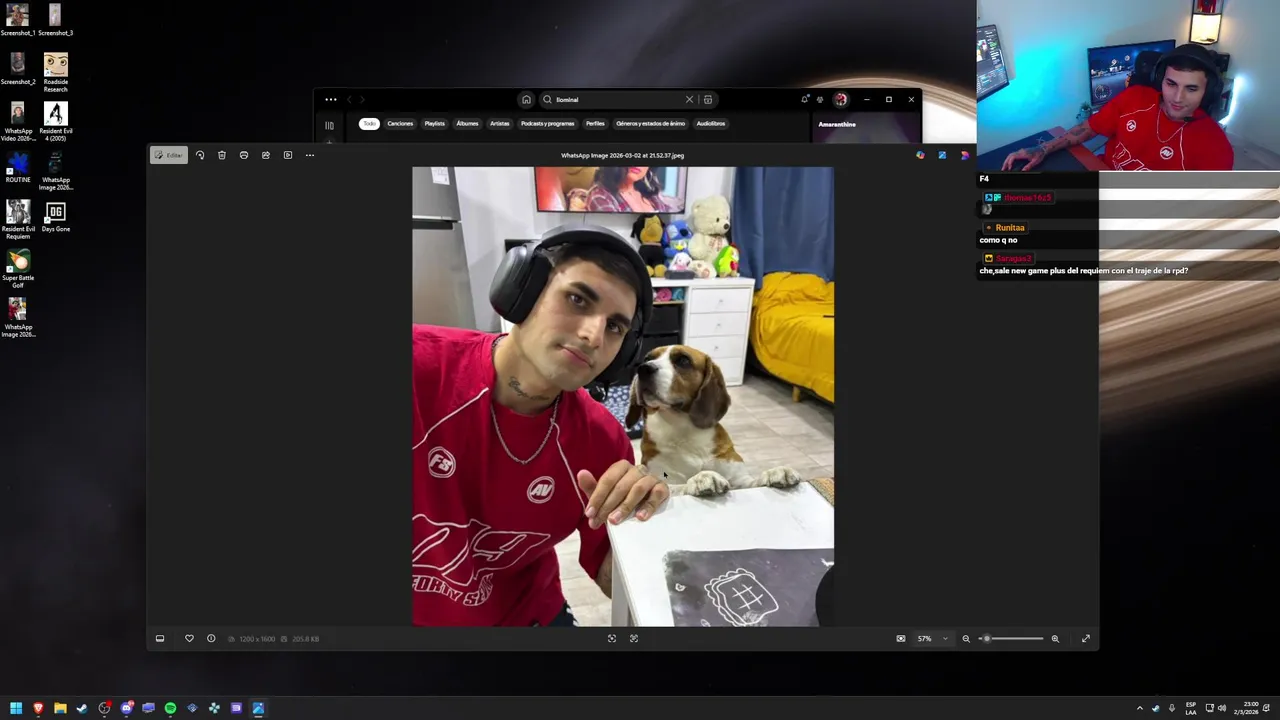Show file info with the info icon
Image resolution: width=1280 pixels, height=720 pixels.
211,638
